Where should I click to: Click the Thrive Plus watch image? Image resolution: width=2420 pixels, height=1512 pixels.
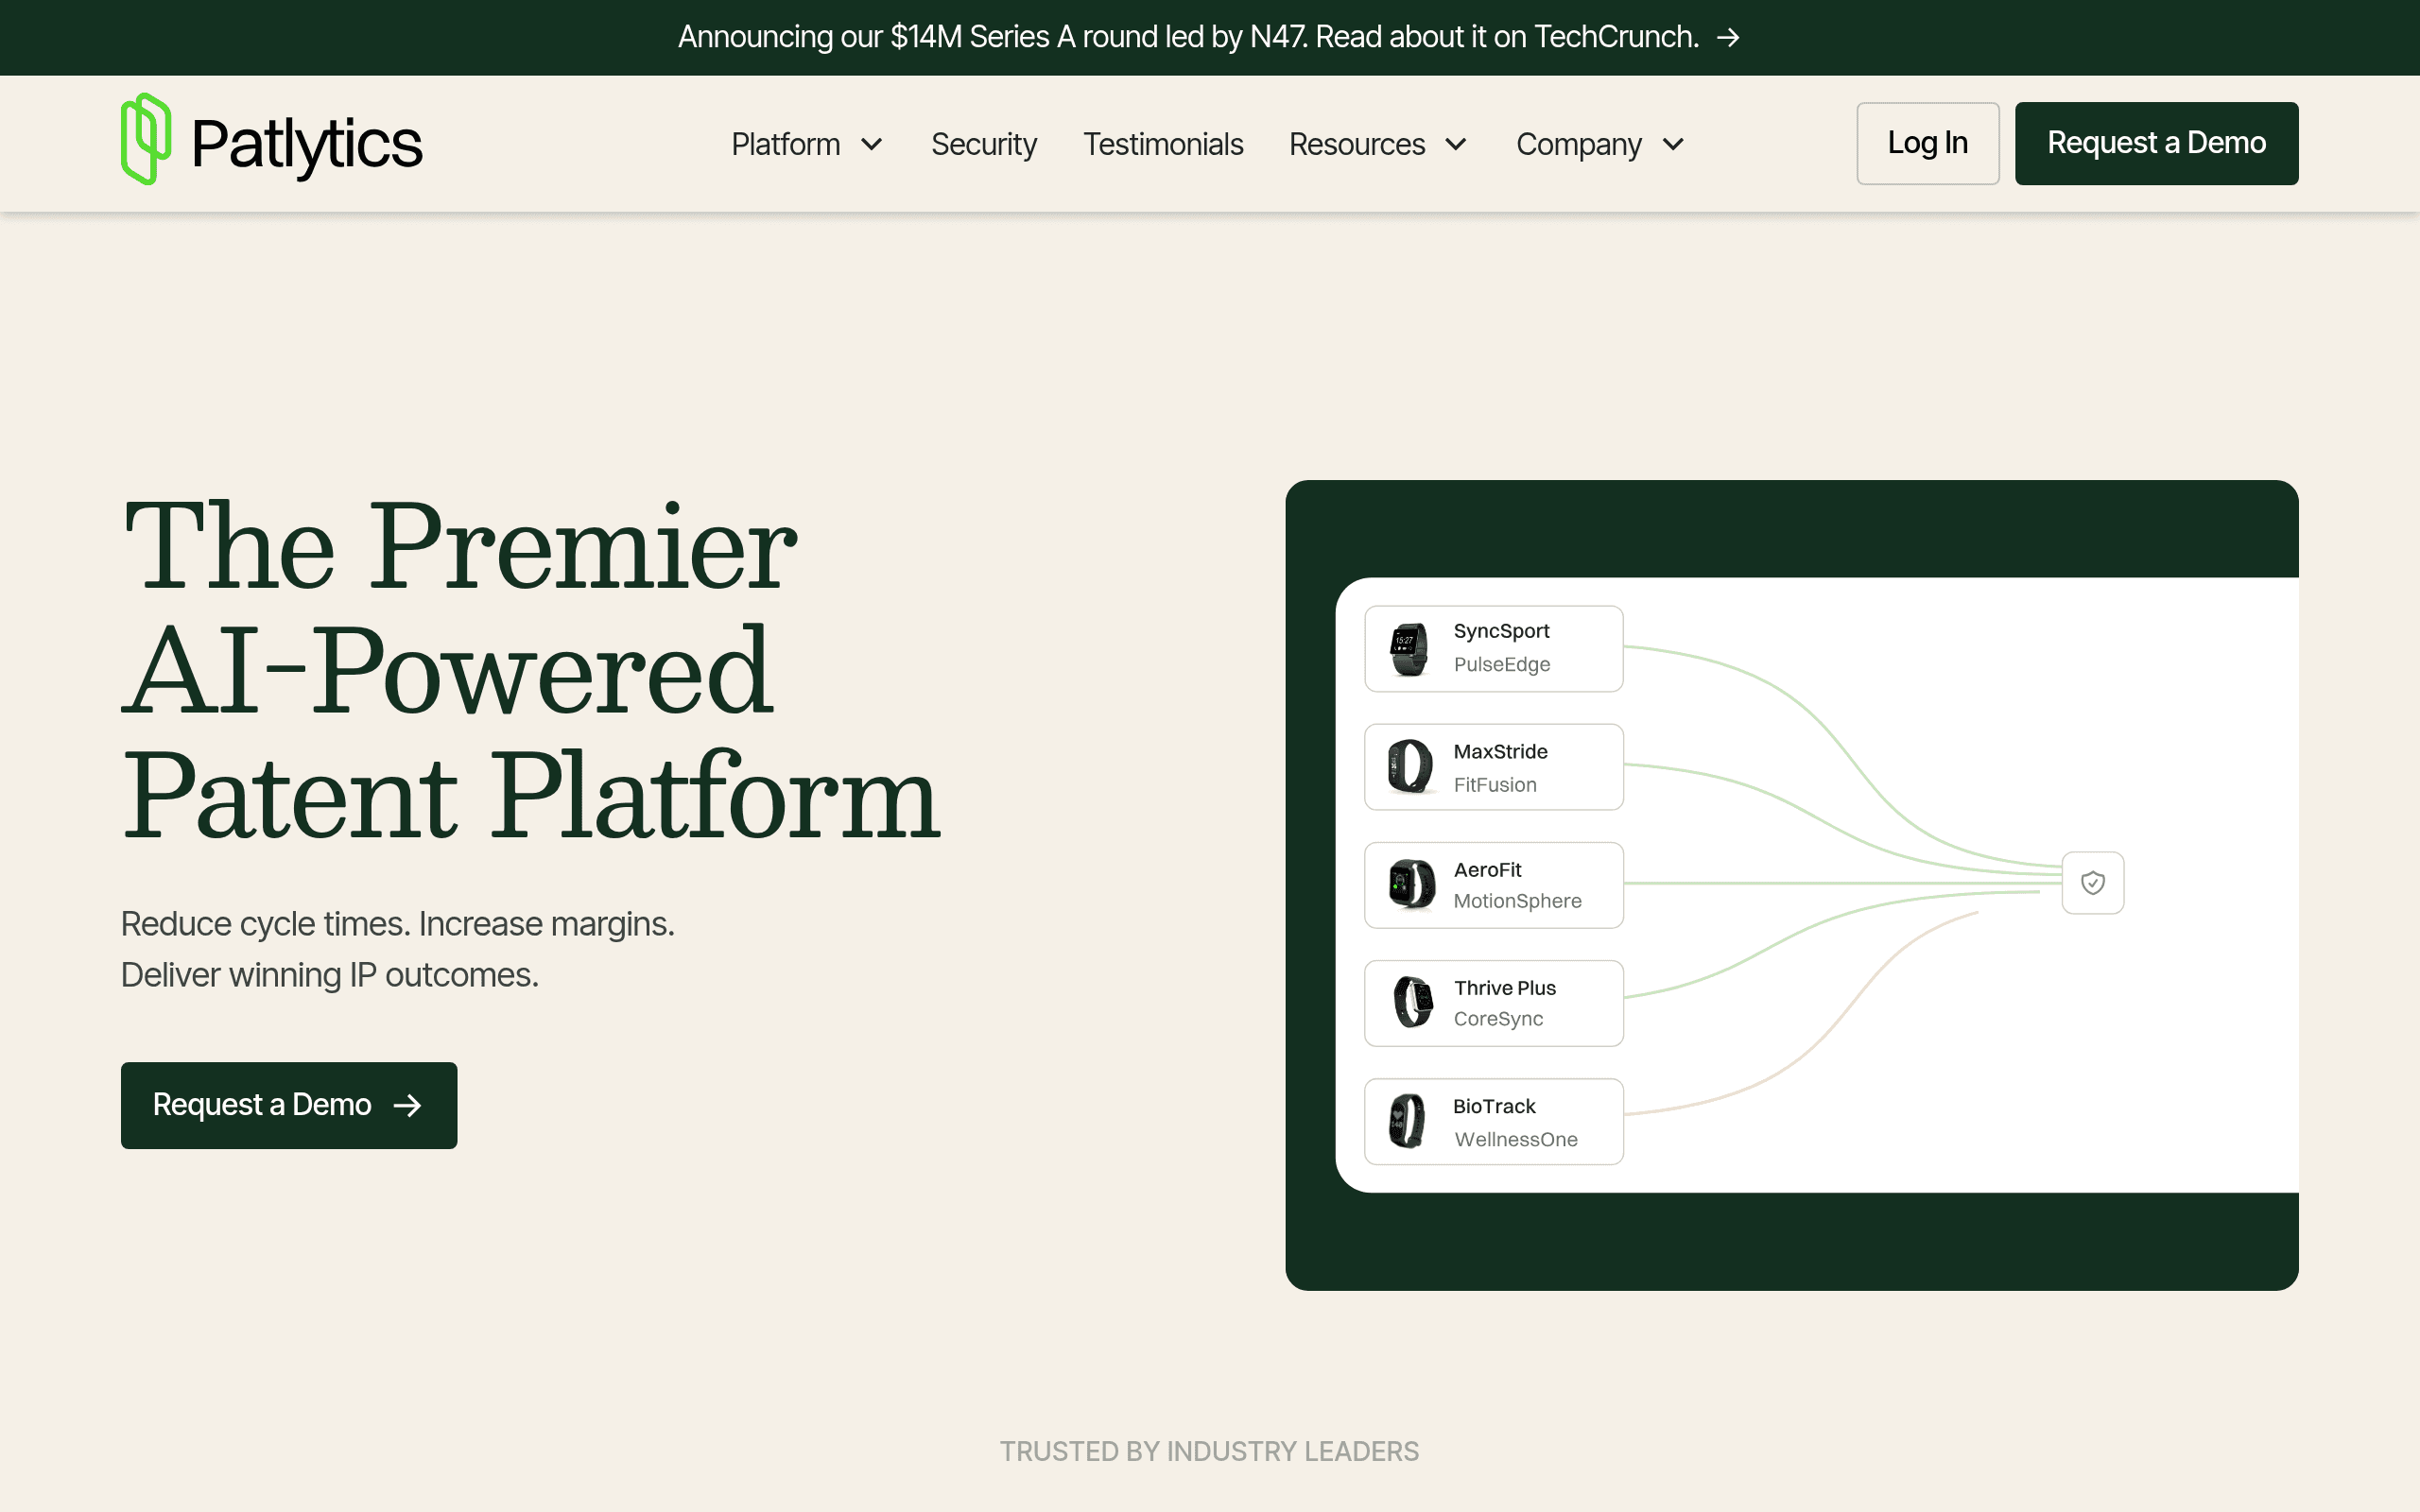pos(1413,1003)
